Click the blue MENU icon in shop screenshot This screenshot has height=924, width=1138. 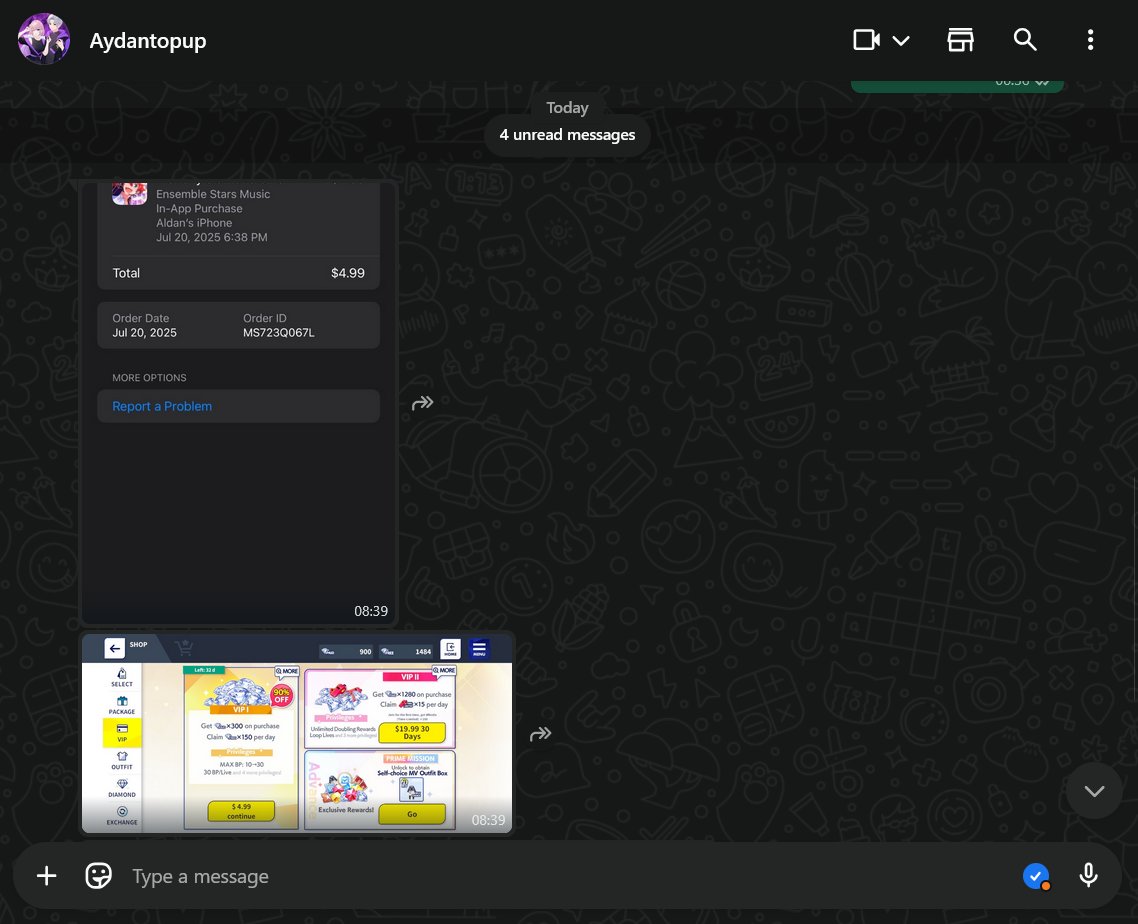coord(479,648)
